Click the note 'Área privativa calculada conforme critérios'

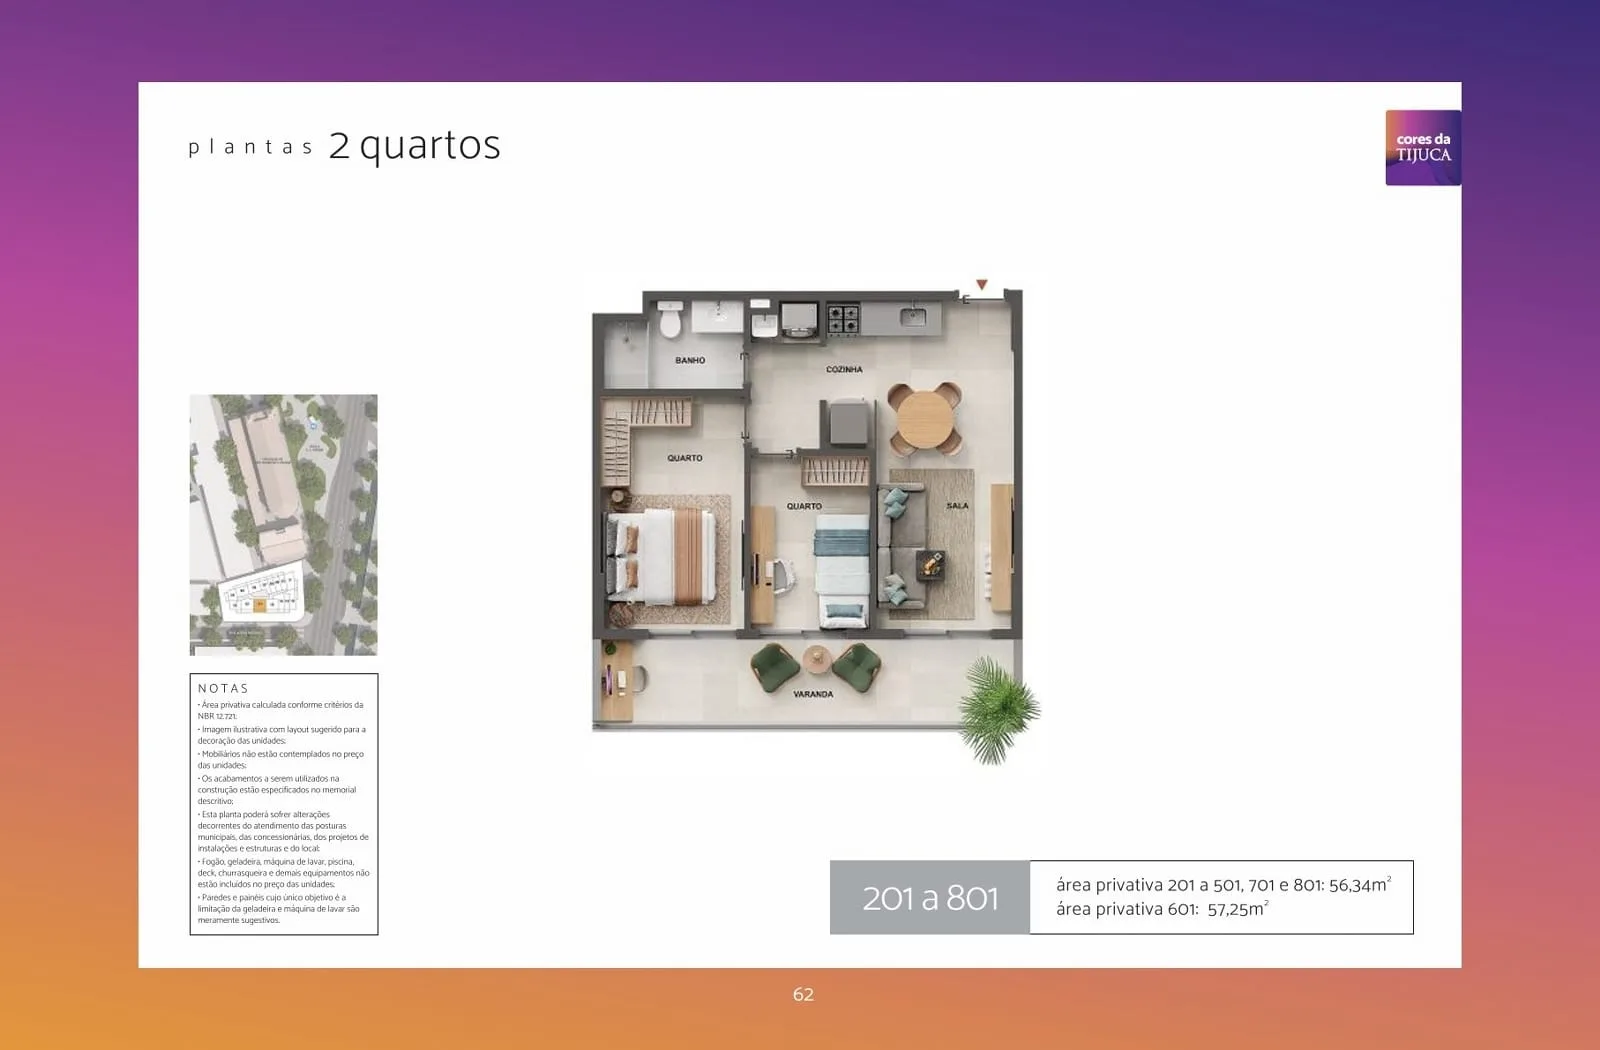280,710
